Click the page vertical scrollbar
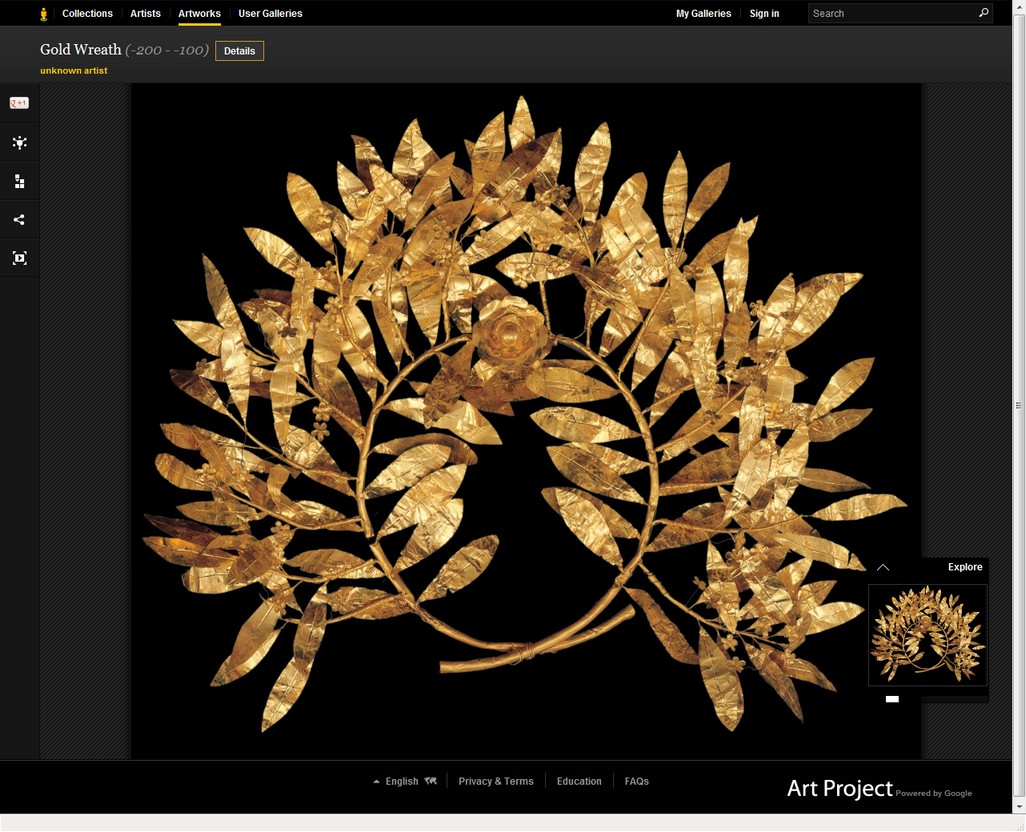The width and height of the screenshot is (1026, 832). pos(1019,406)
